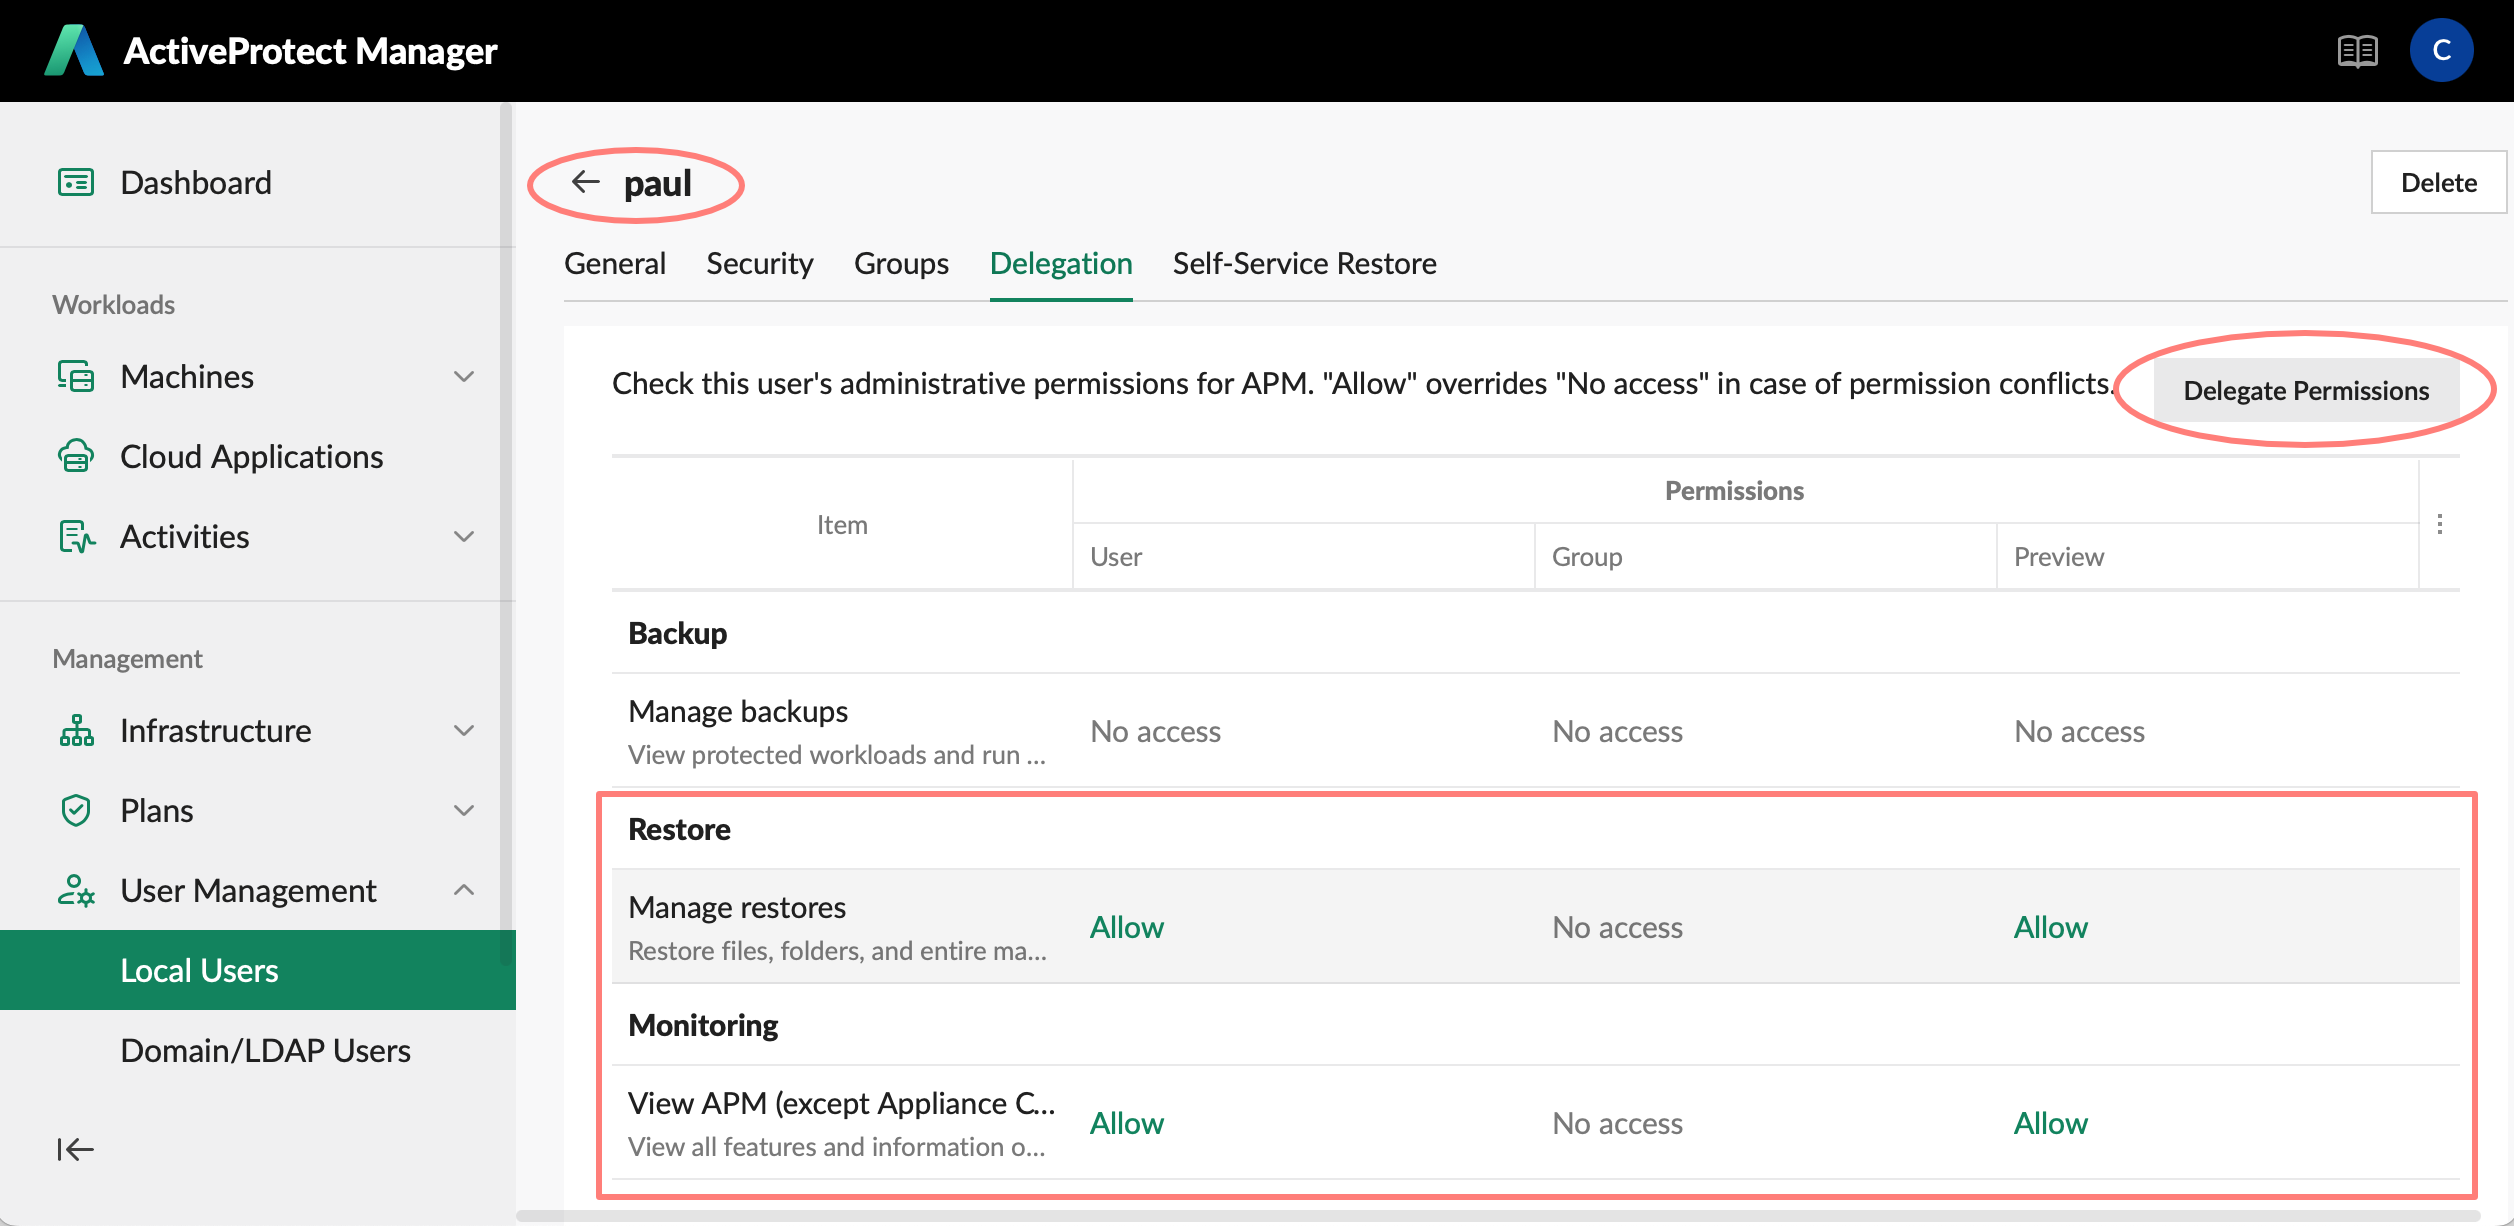Click the Machines sidebar icon
The height and width of the screenshot is (1226, 2514).
click(76, 376)
